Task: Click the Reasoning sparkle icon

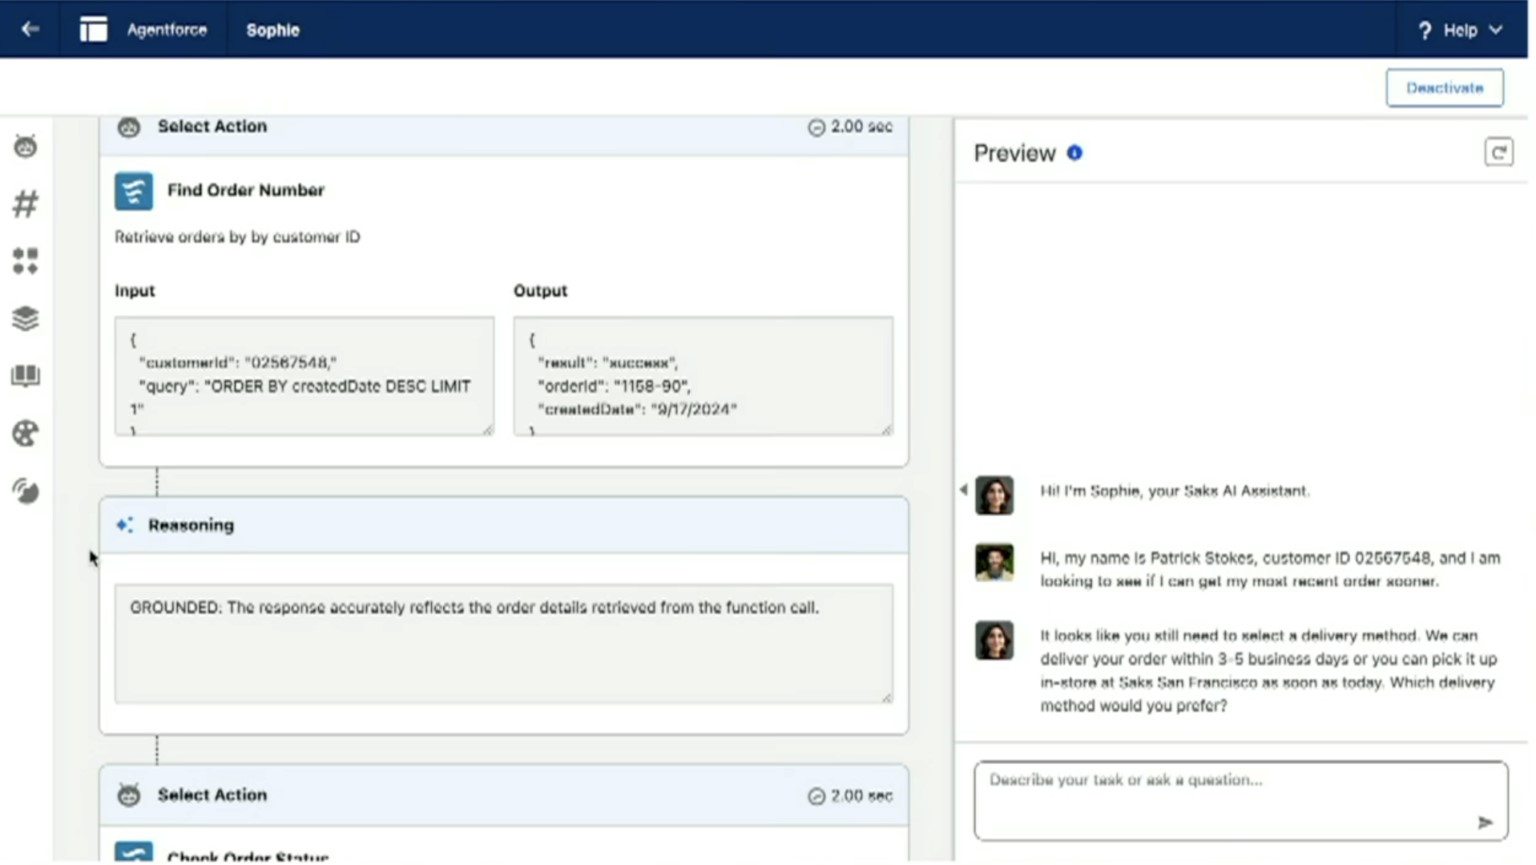Action: tap(124, 525)
